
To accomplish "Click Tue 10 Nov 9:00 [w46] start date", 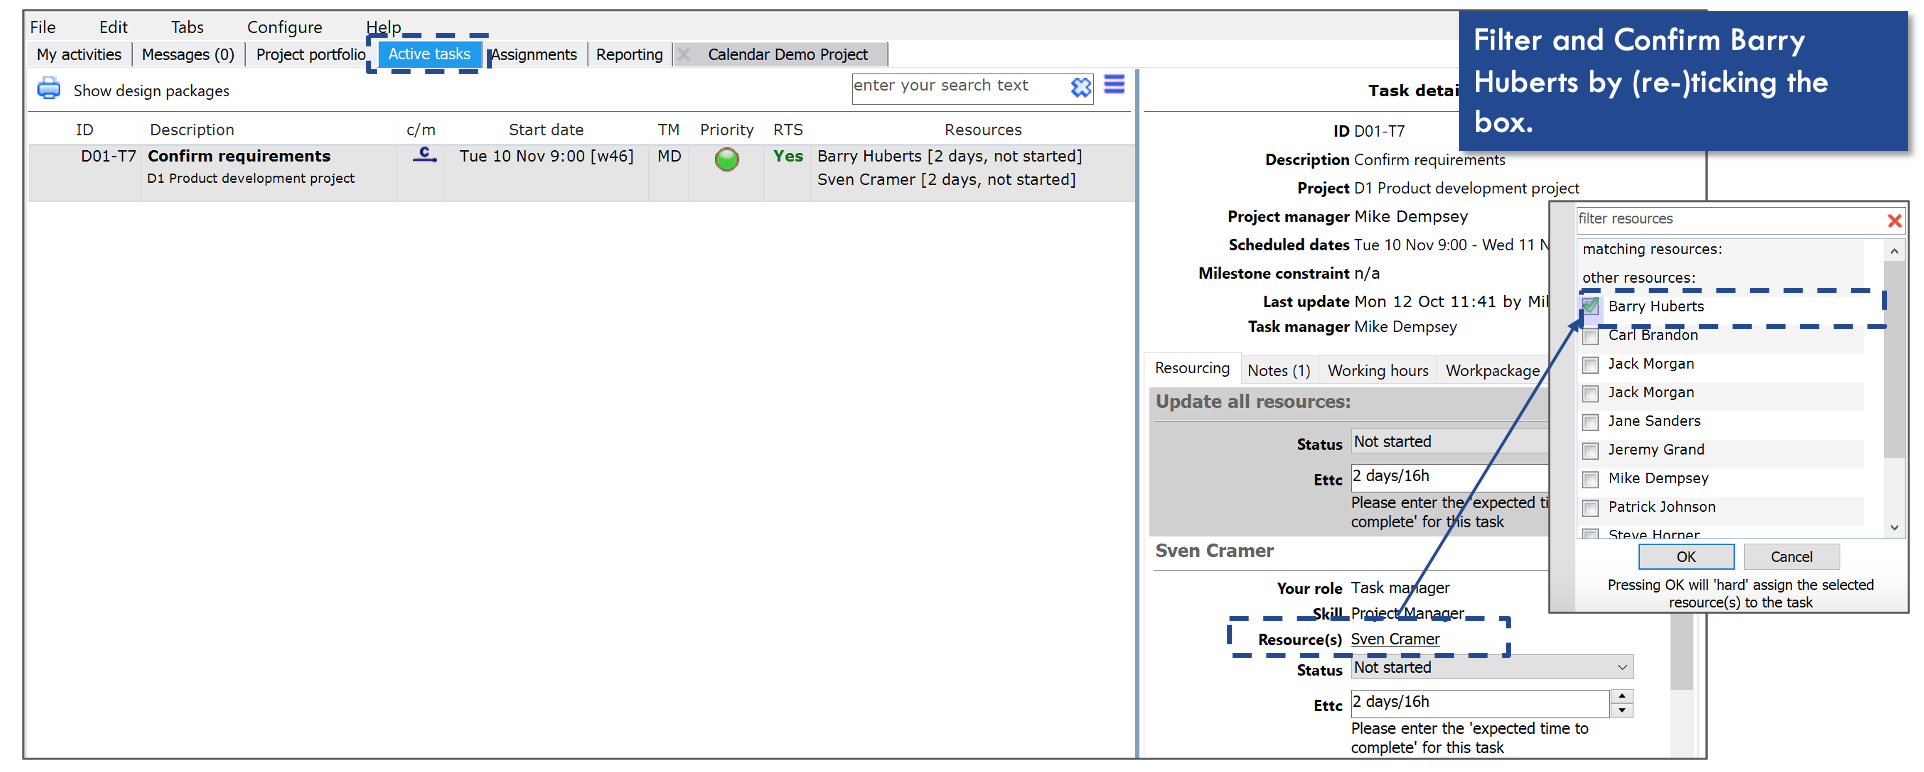I will pyautogui.click(x=546, y=156).
